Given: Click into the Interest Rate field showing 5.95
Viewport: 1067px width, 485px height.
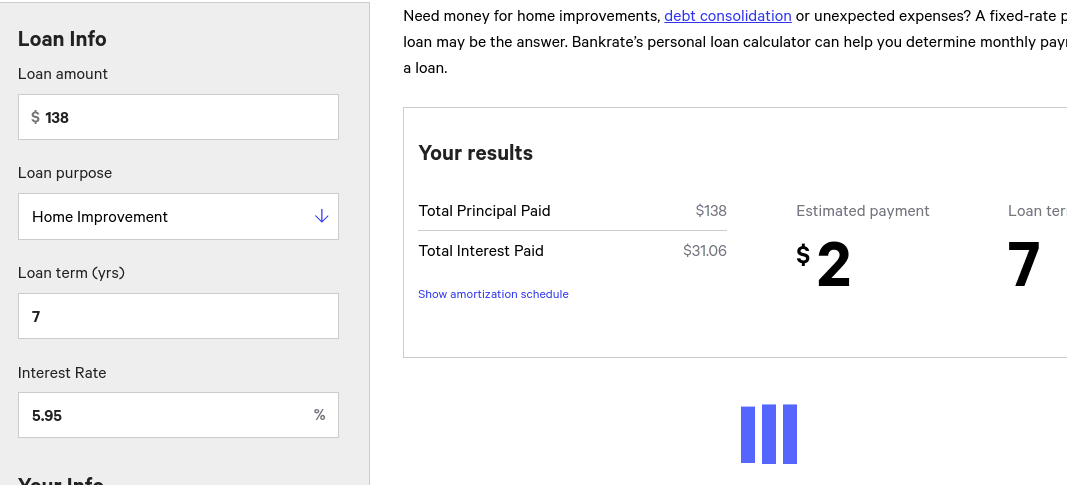Looking at the screenshot, I should click(x=178, y=415).
